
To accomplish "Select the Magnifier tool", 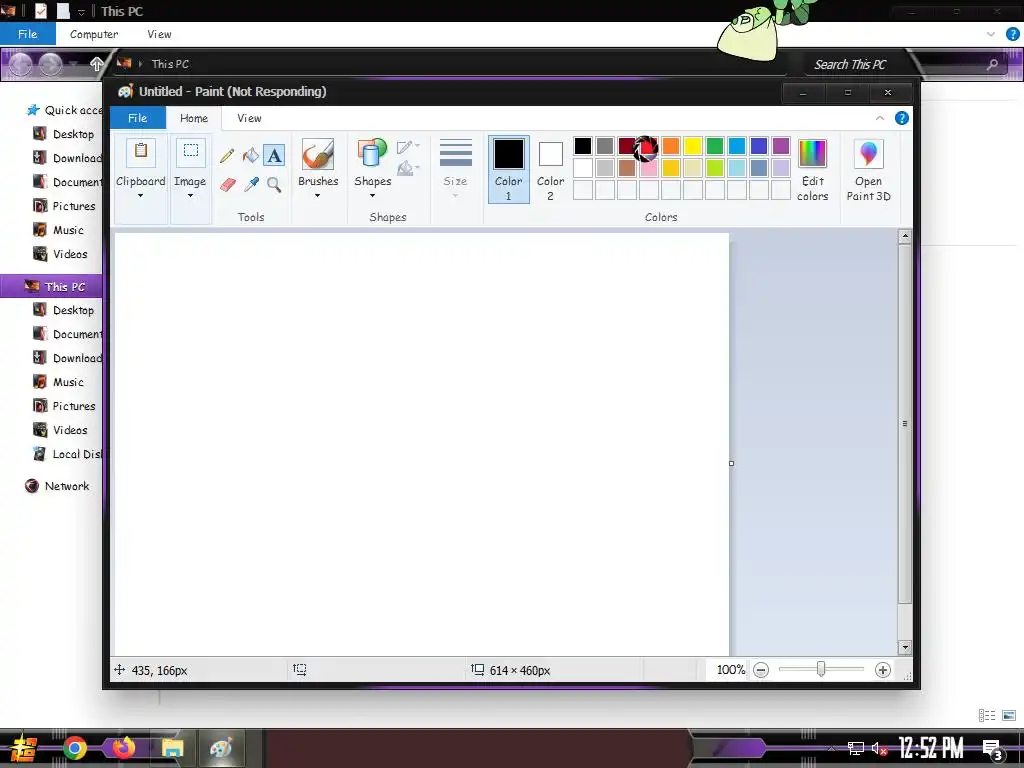I will click(274, 185).
